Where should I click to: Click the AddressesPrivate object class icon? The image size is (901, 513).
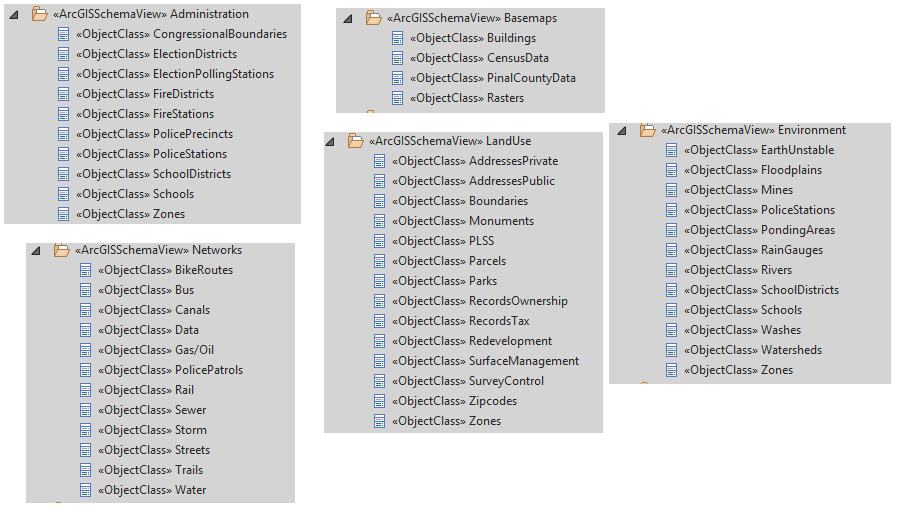(x=380, y=161)
